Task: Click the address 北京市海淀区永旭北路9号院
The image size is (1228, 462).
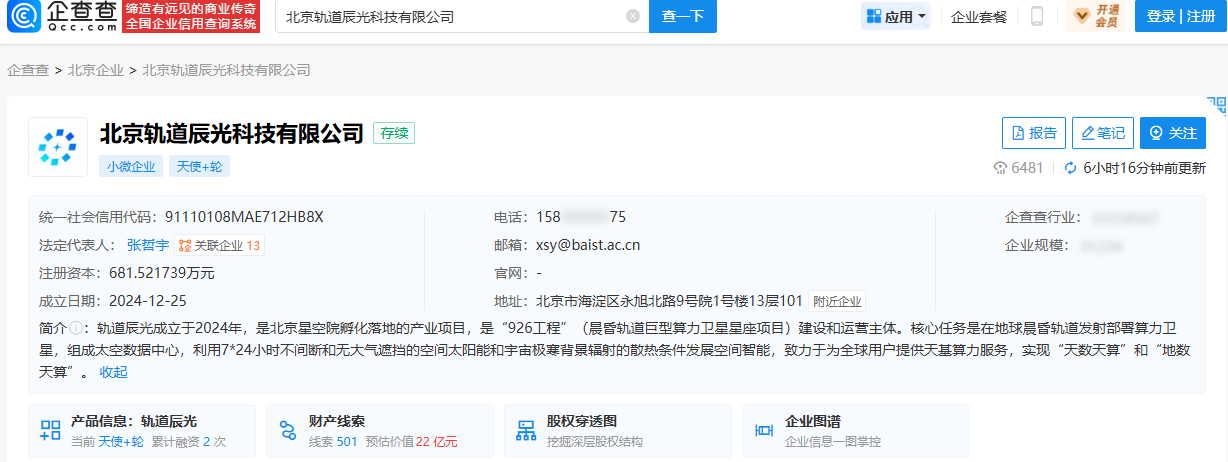Action: coord(670,301)
